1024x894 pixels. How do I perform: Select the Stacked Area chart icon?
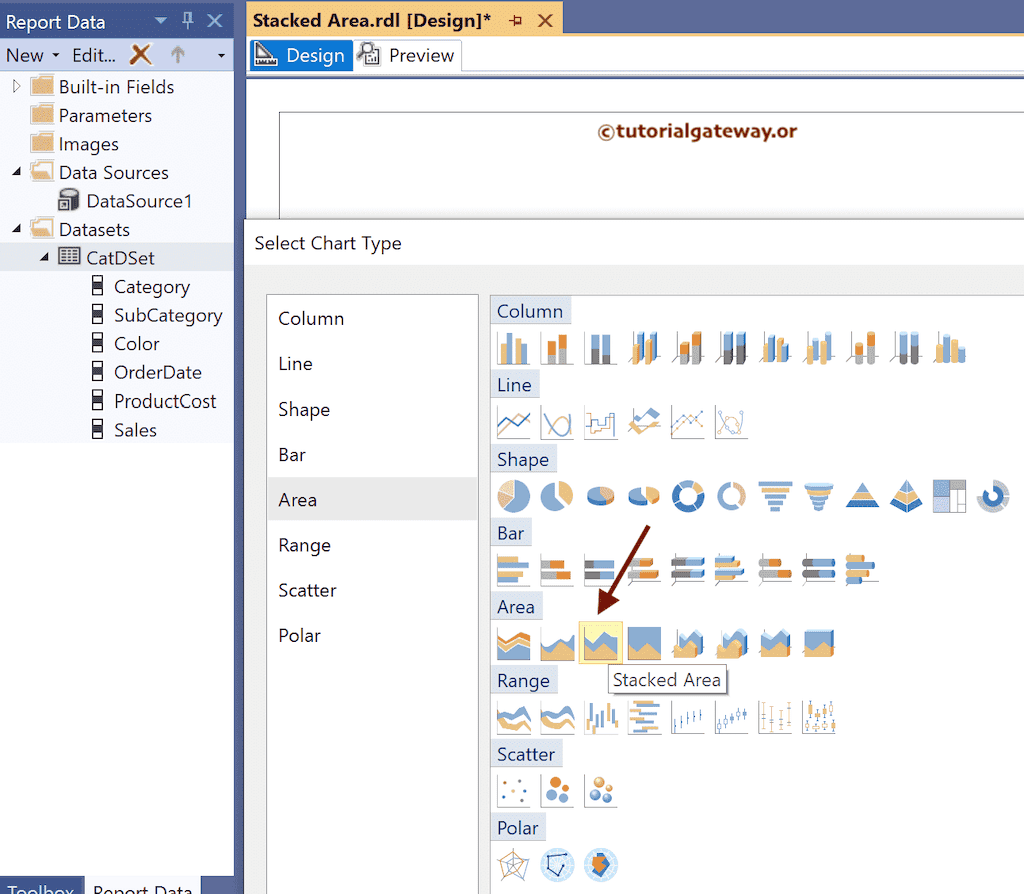tap(600, 643)
